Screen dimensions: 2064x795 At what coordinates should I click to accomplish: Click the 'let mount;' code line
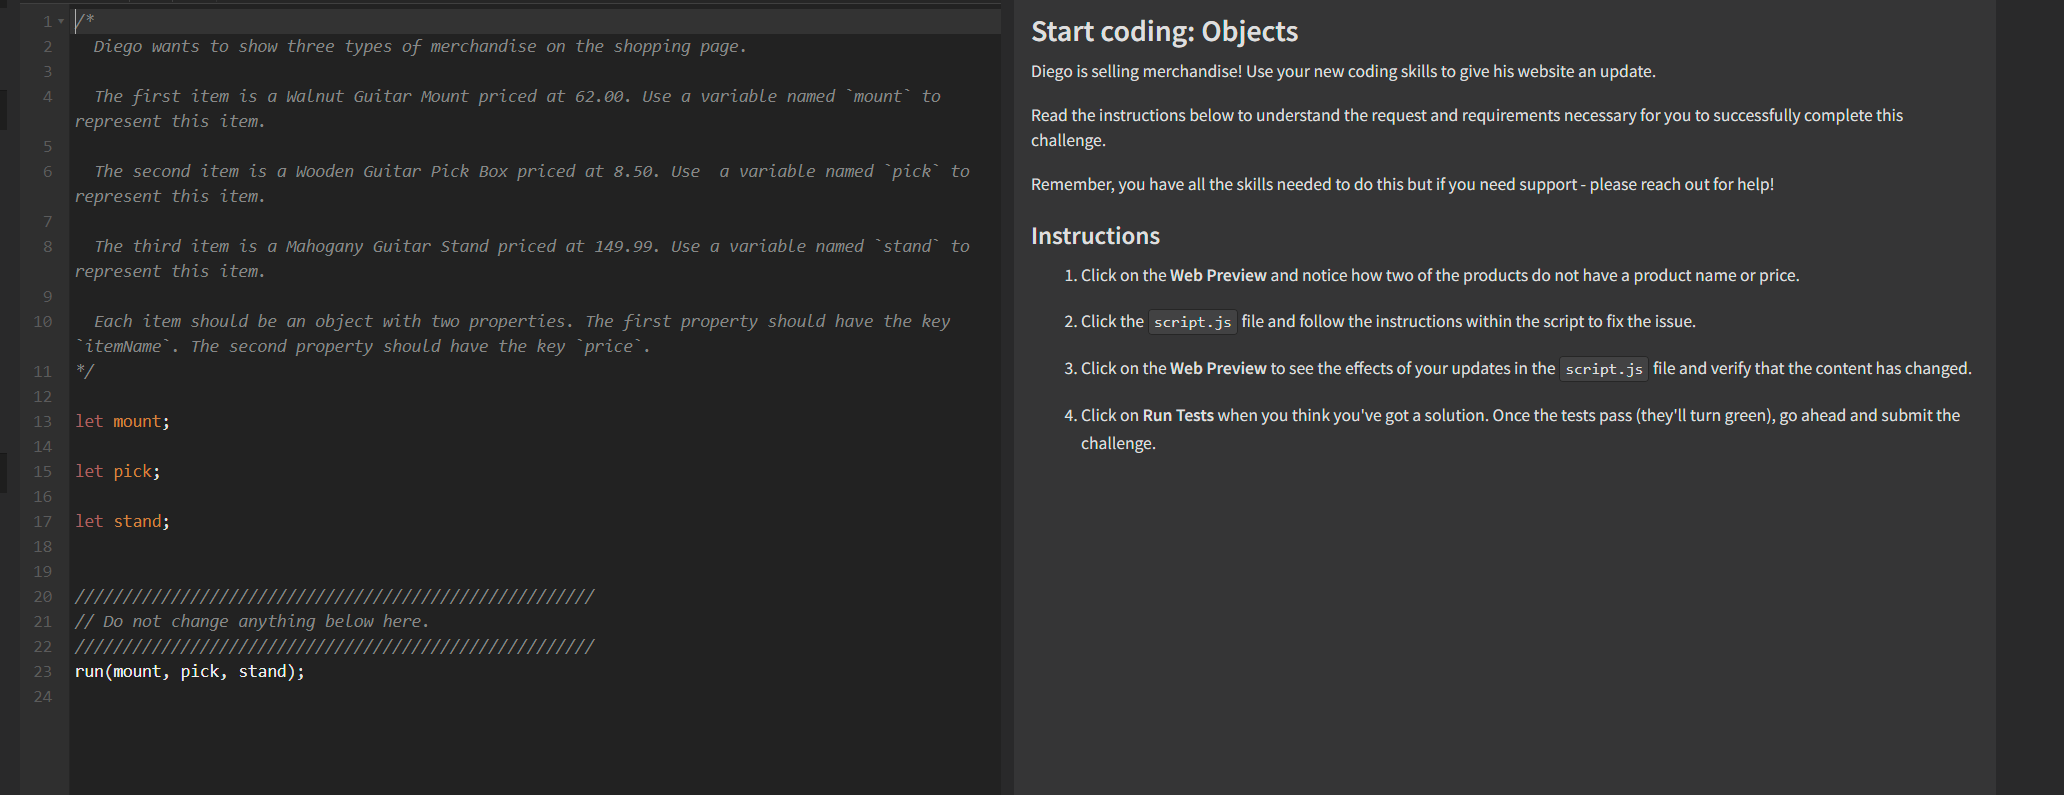pyautogui.click(x=122, y=421)
